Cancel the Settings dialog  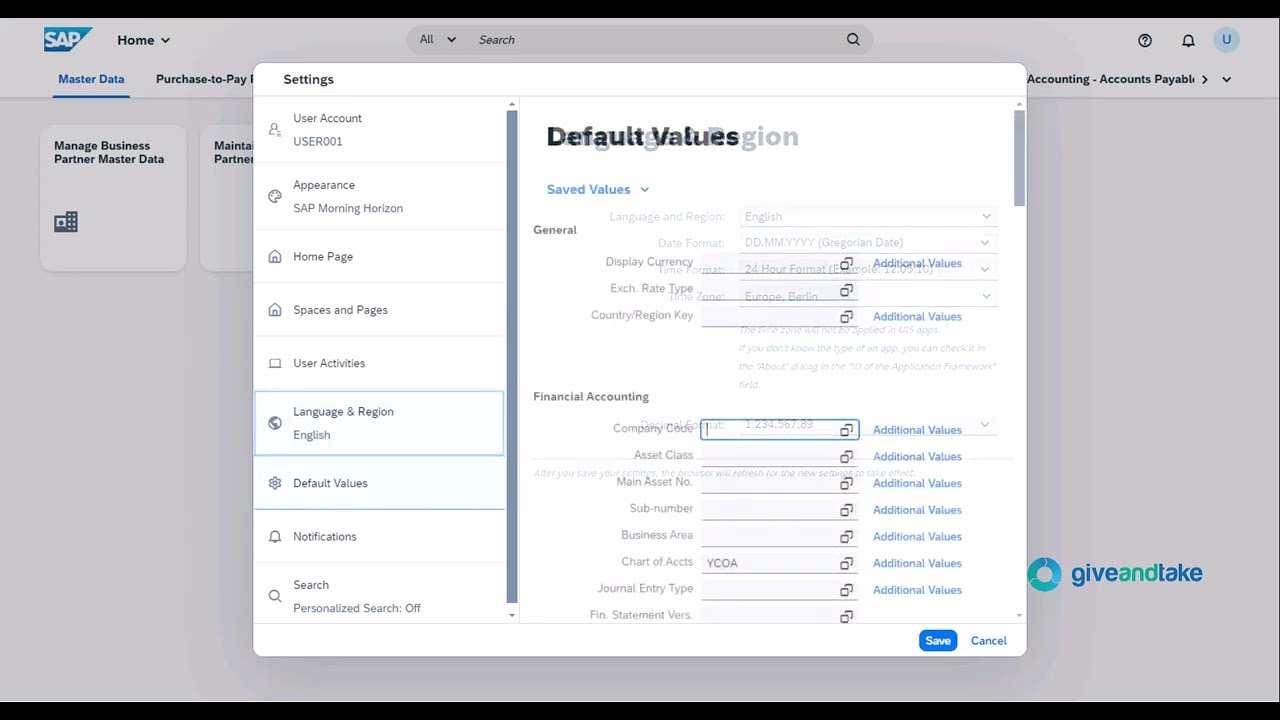[988, 641]
